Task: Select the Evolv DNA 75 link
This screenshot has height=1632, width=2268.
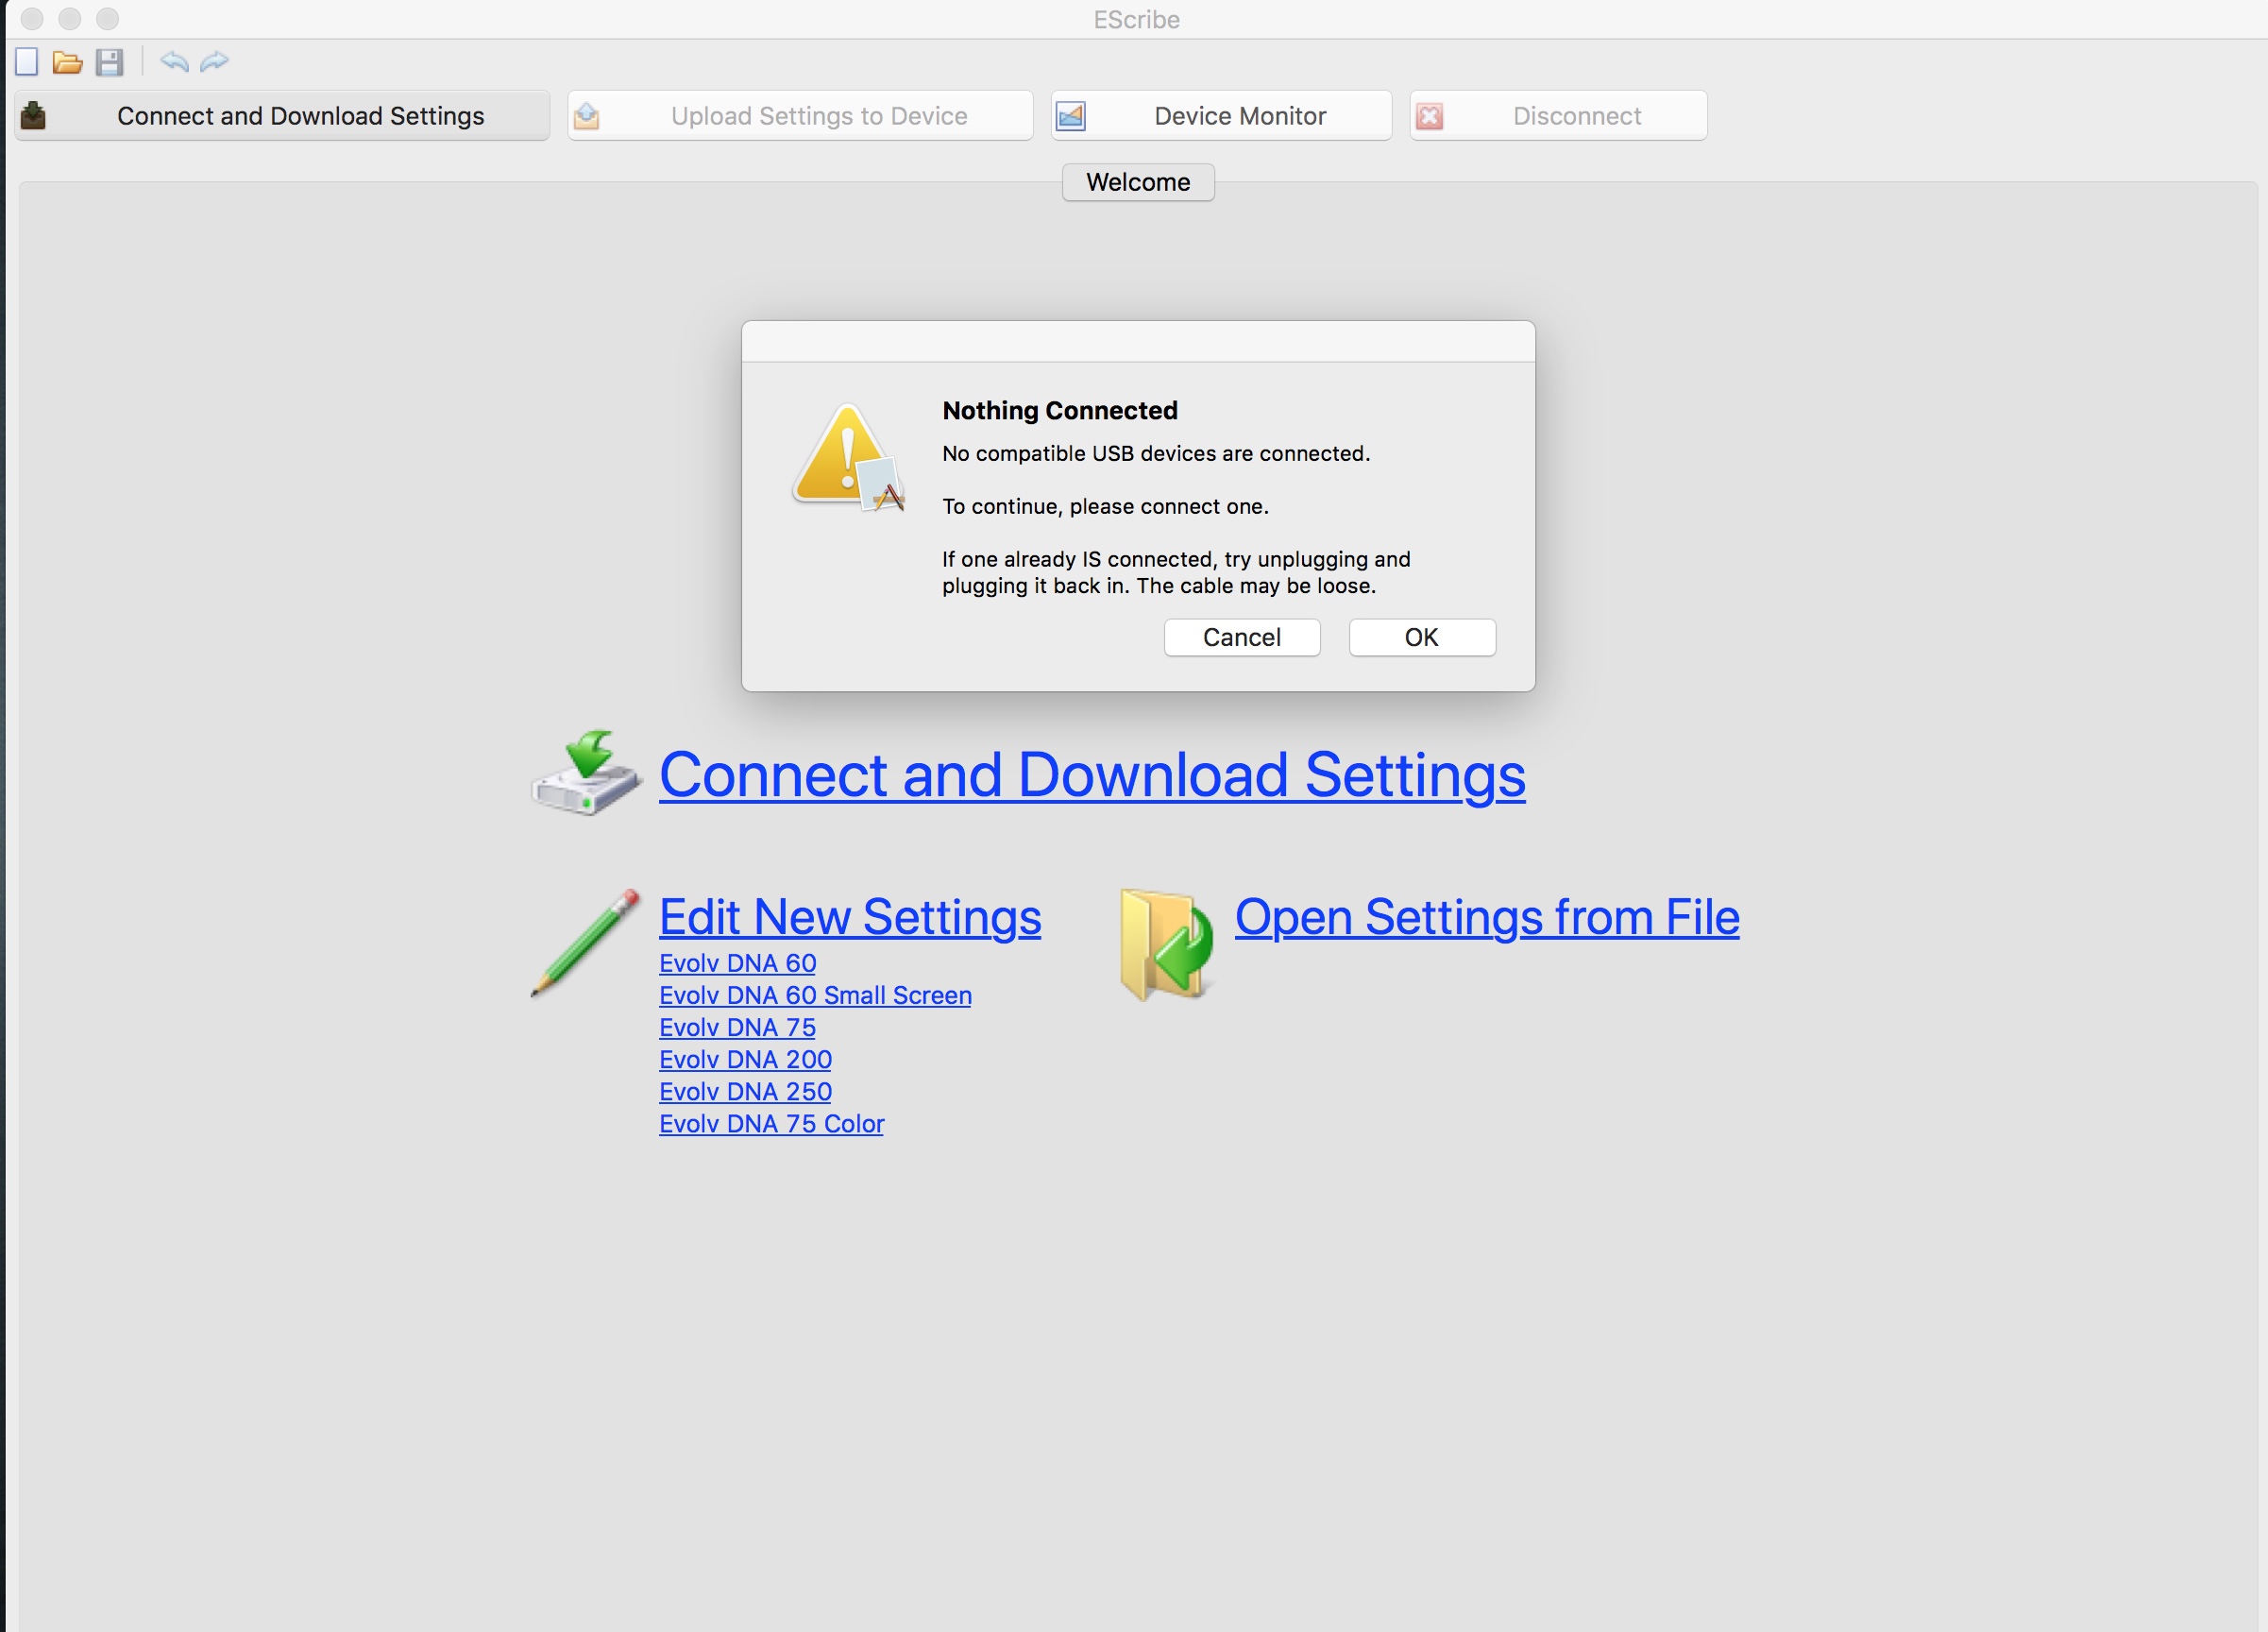Action: (x=737, y=1027)
